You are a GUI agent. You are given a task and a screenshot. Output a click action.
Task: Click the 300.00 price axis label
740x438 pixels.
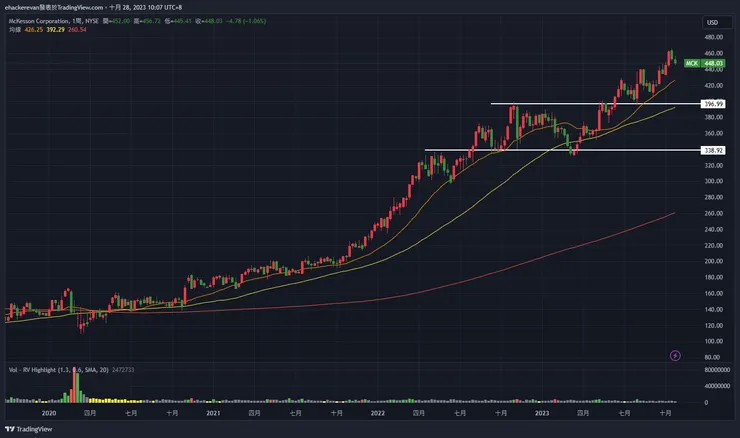714,181
